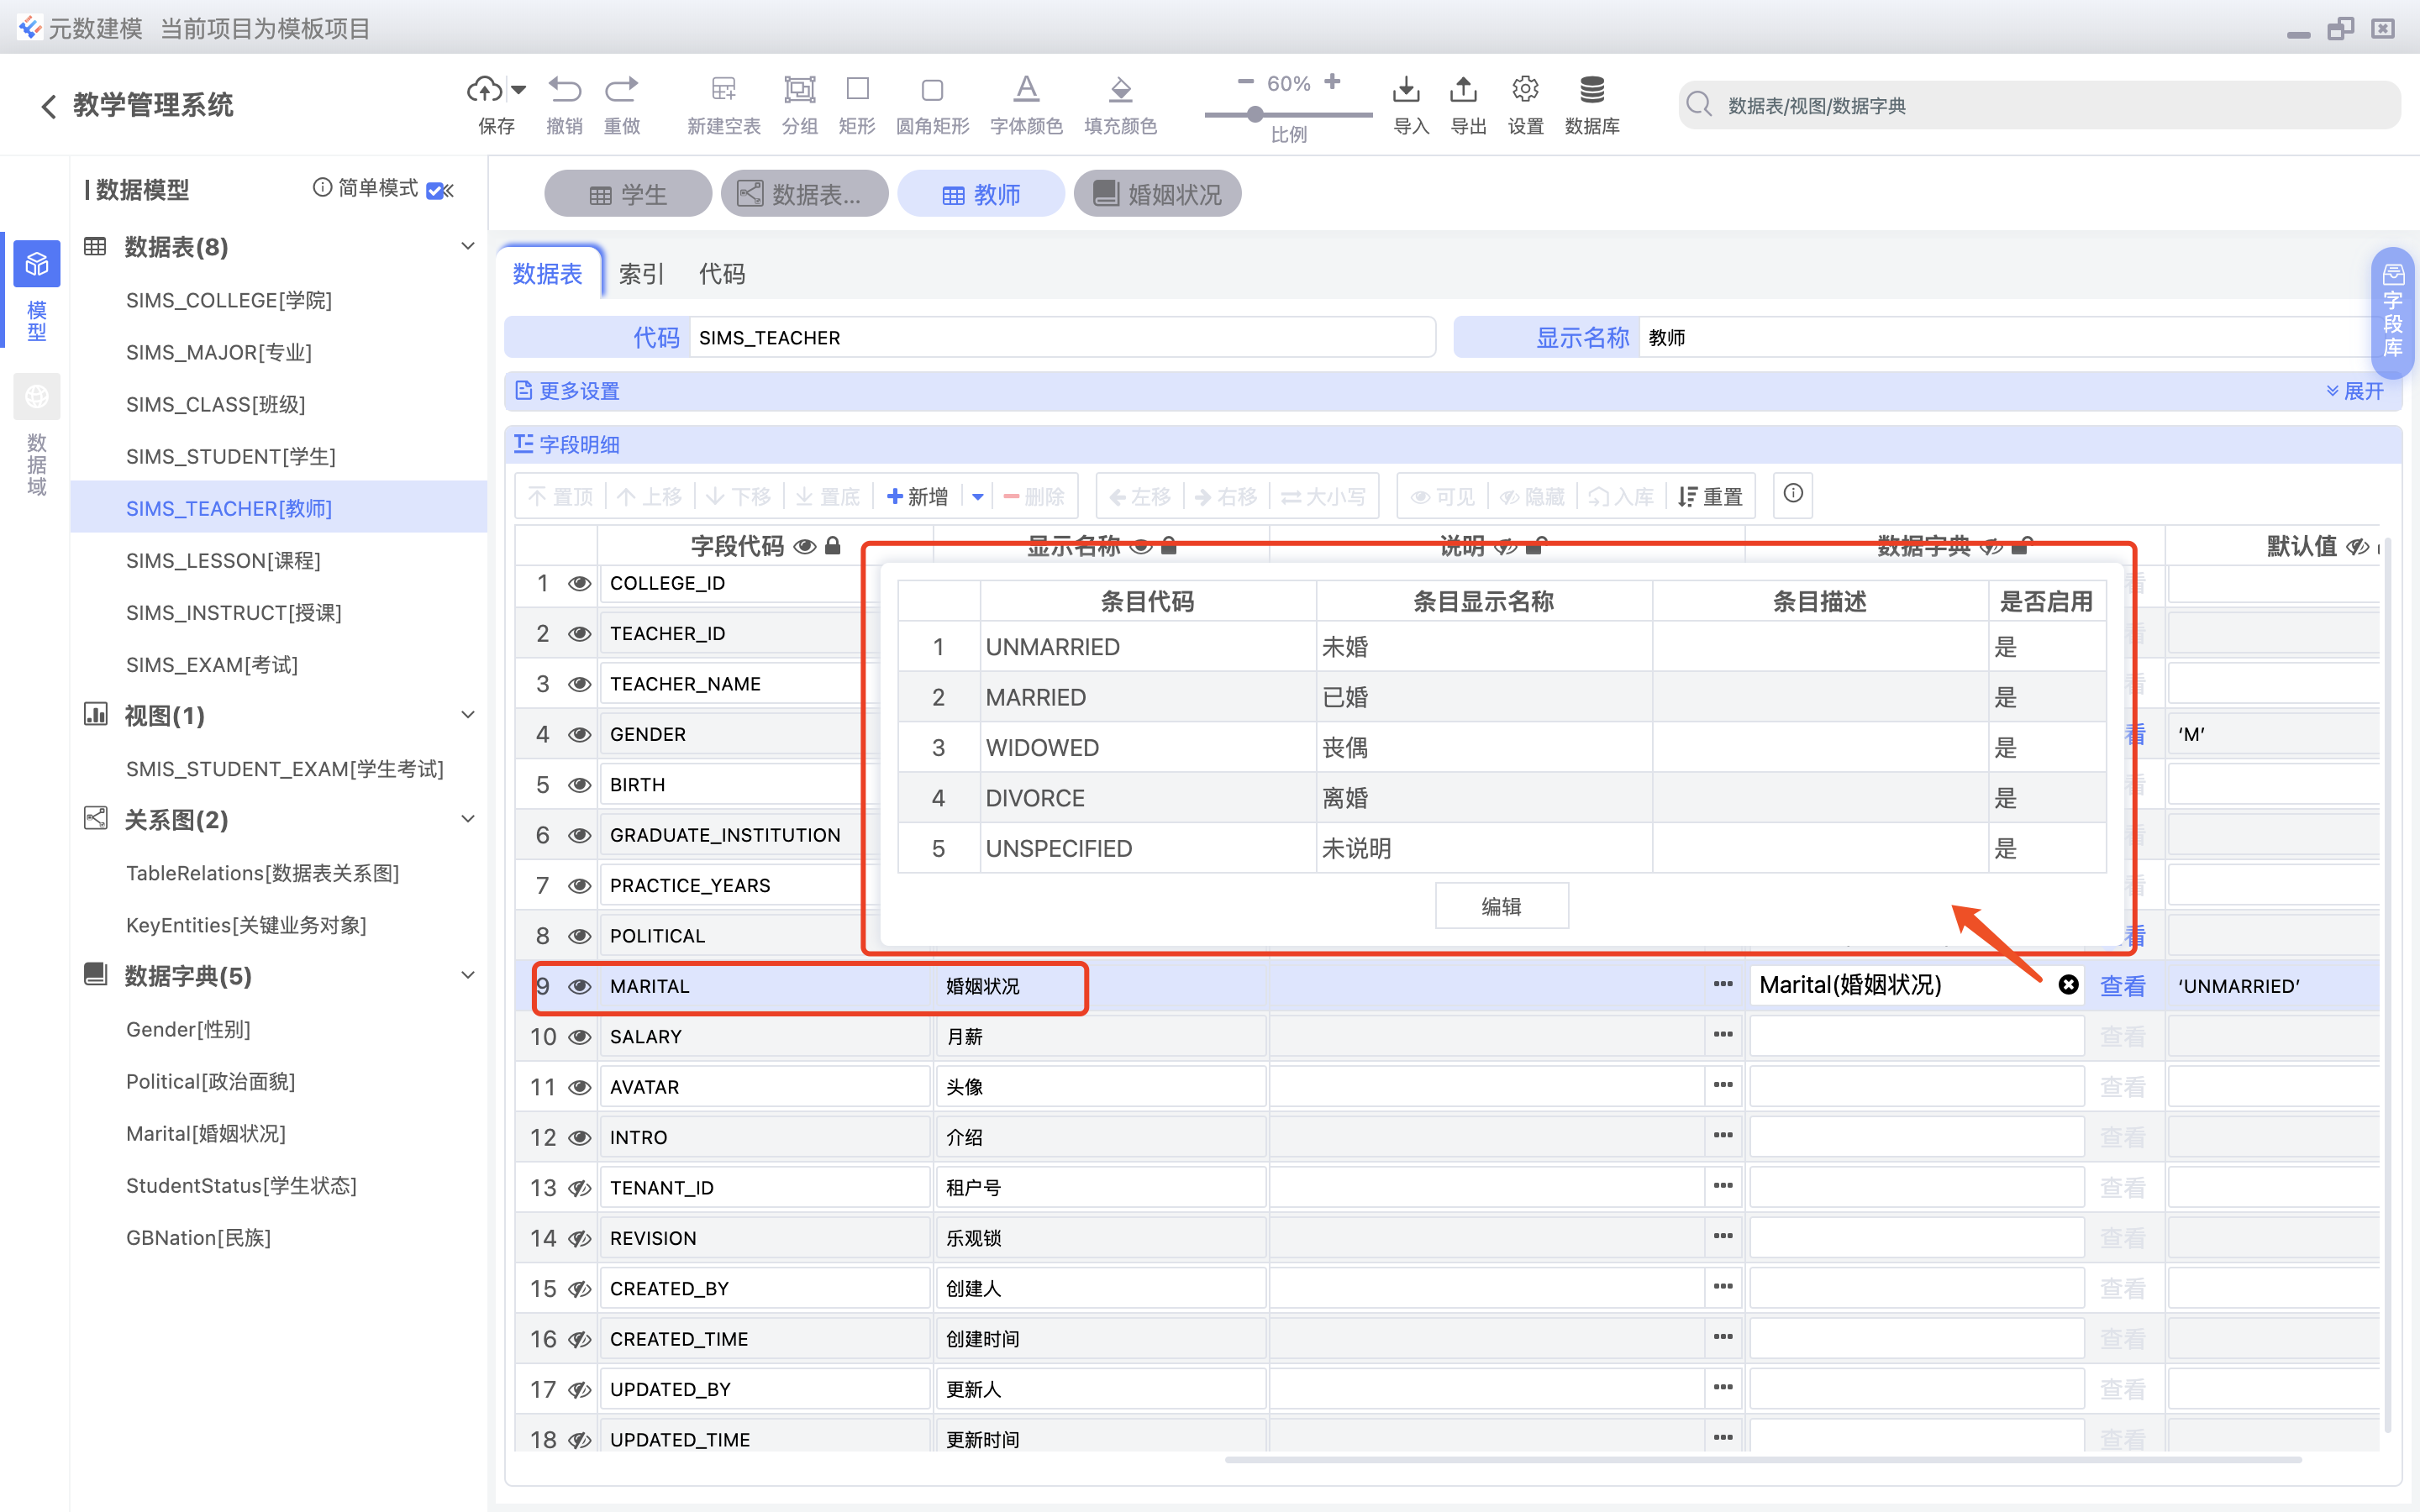2420x1512 pixels.
Task: Switch to the Index tab
Action: point(641,274)
